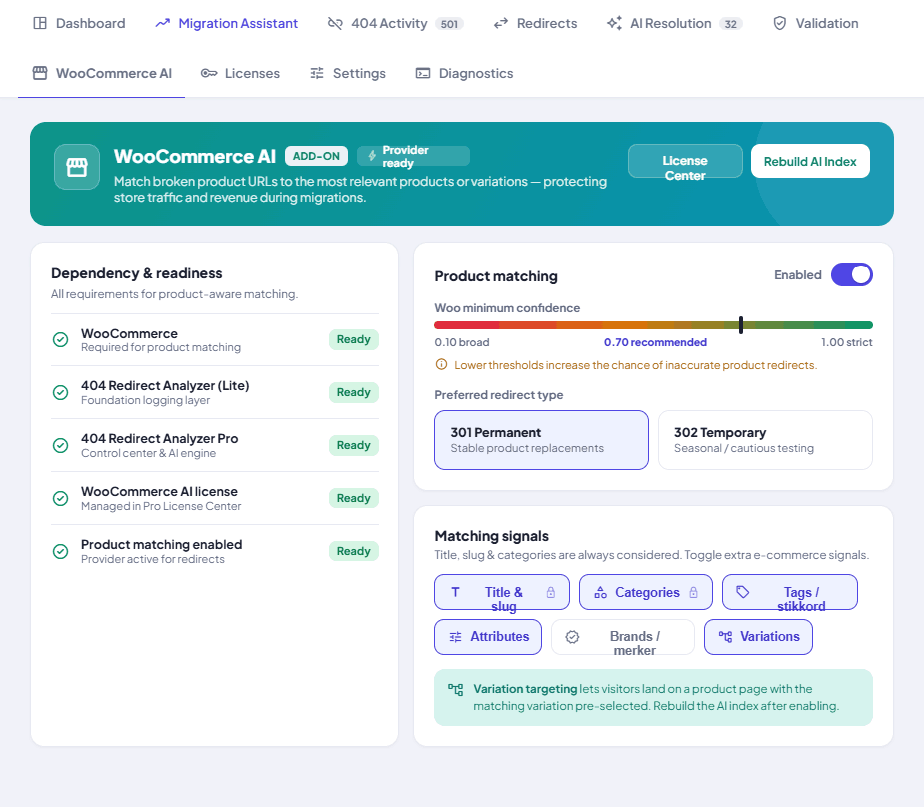
Task: Click the 32 count badge on AI Resolution
Action: 731,24
